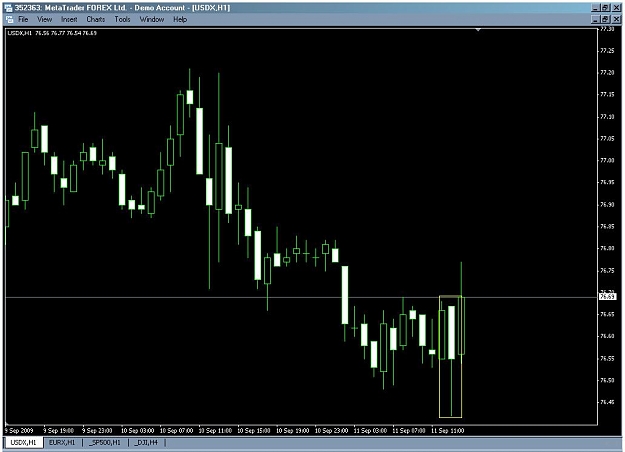Switch to the EURX,H1 chart tab
The image size is (625, 452).
[62, 442]
